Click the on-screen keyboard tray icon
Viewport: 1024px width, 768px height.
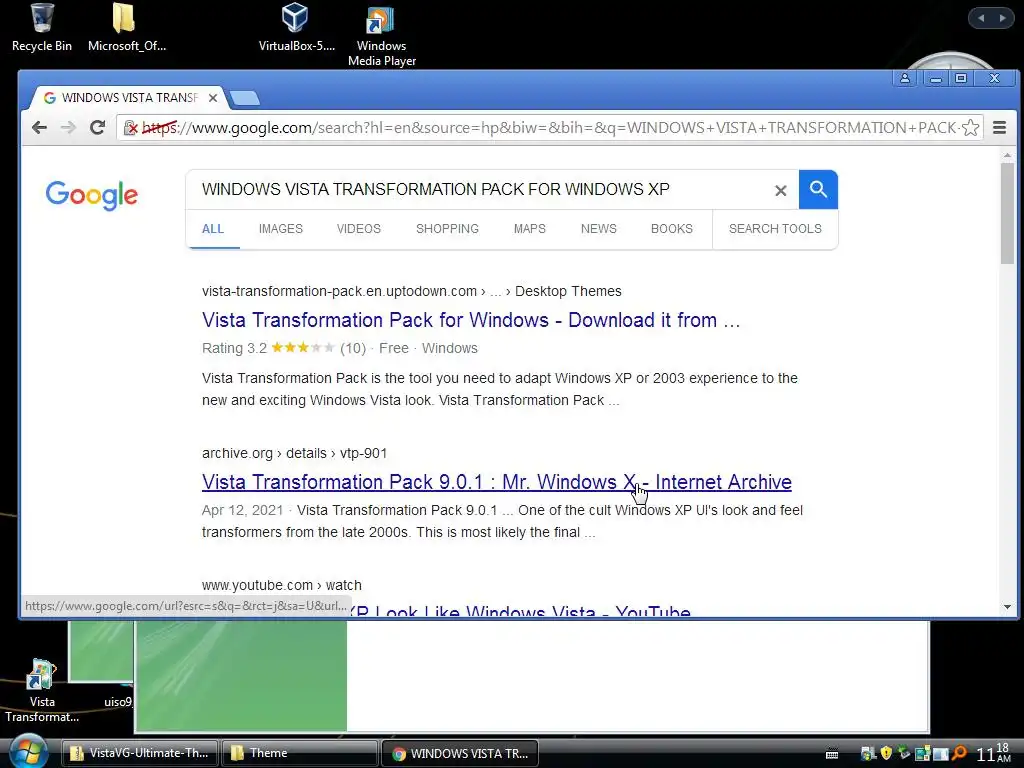coord(832,754)
